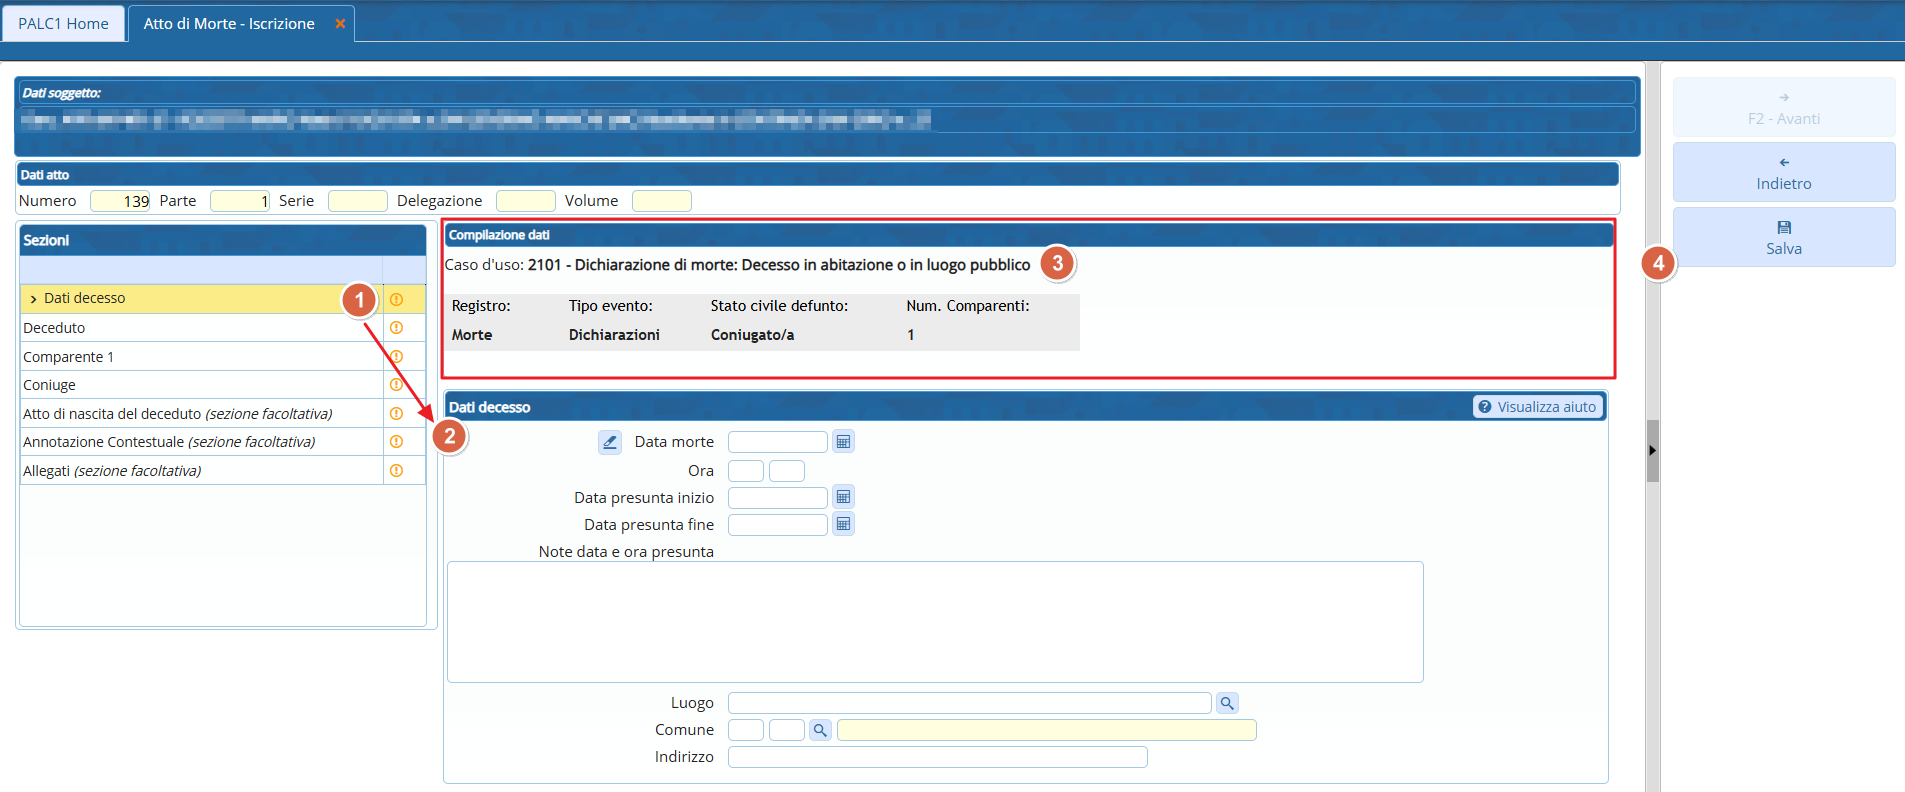Viewport: 1905px width, 792px height.
Task: Click warning icon in the Allegati row
Action: tap(396, 471)
